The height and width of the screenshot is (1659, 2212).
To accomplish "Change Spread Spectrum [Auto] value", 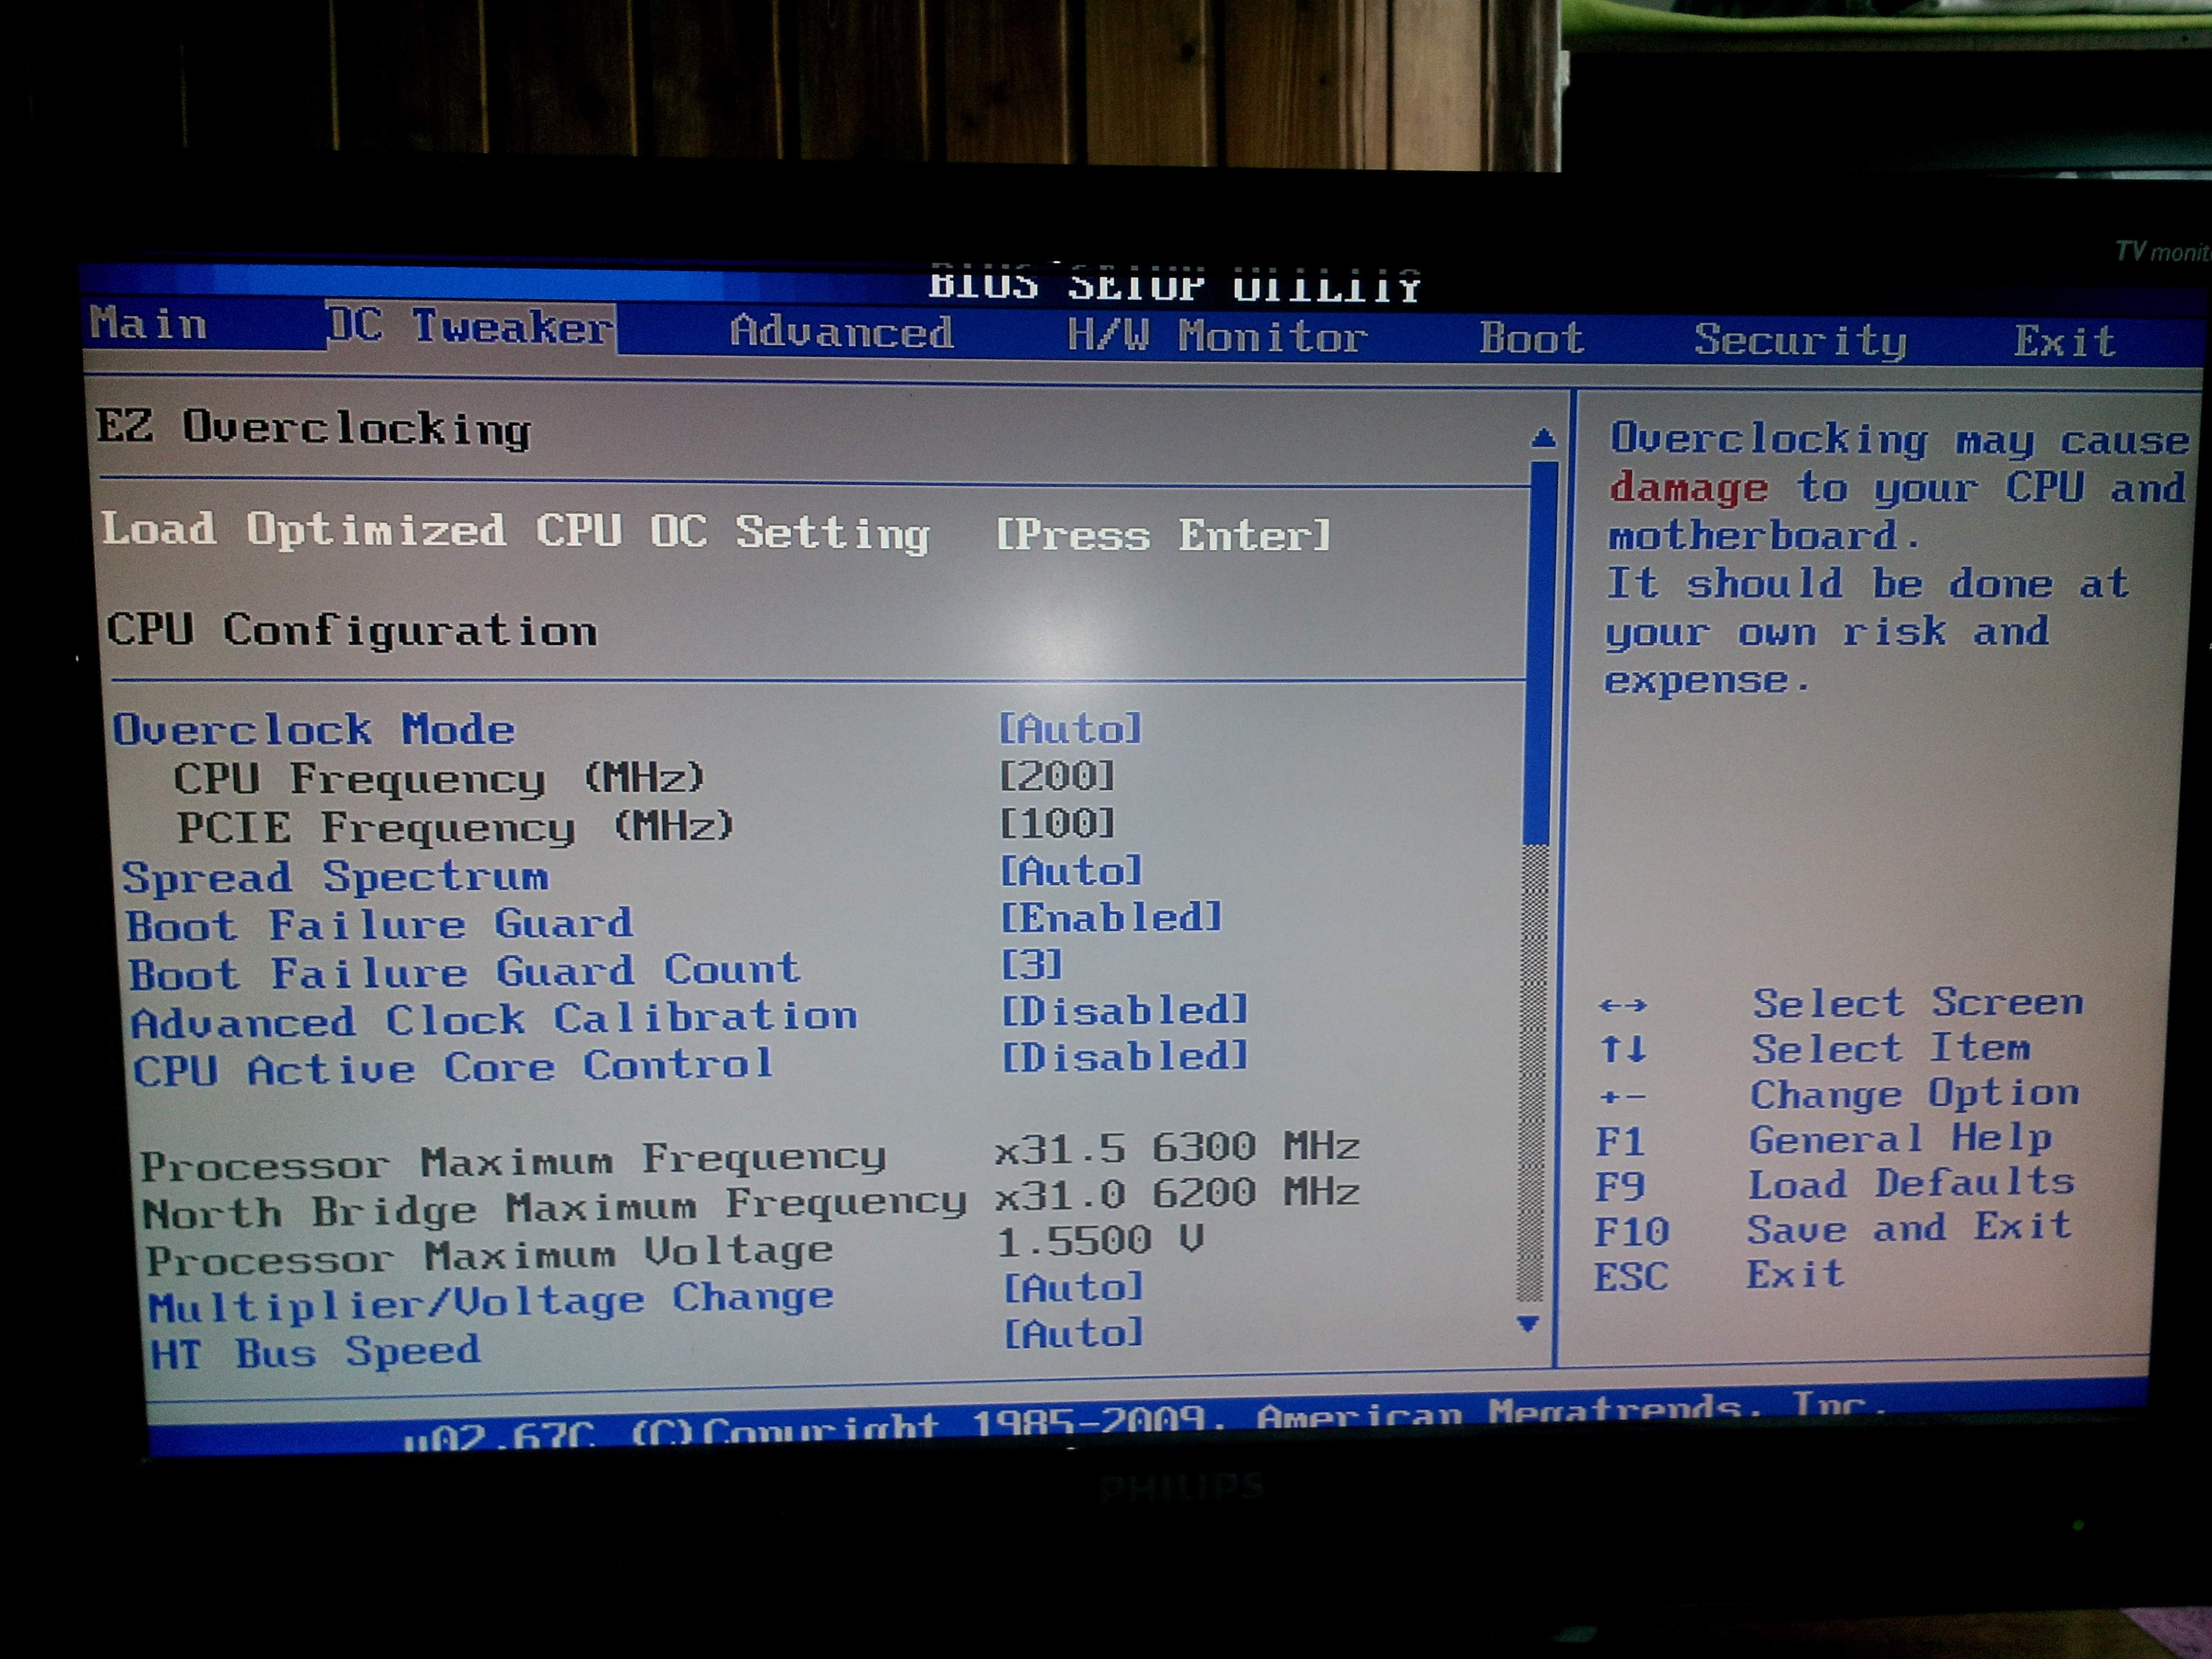I will [x=1071, y=871].
